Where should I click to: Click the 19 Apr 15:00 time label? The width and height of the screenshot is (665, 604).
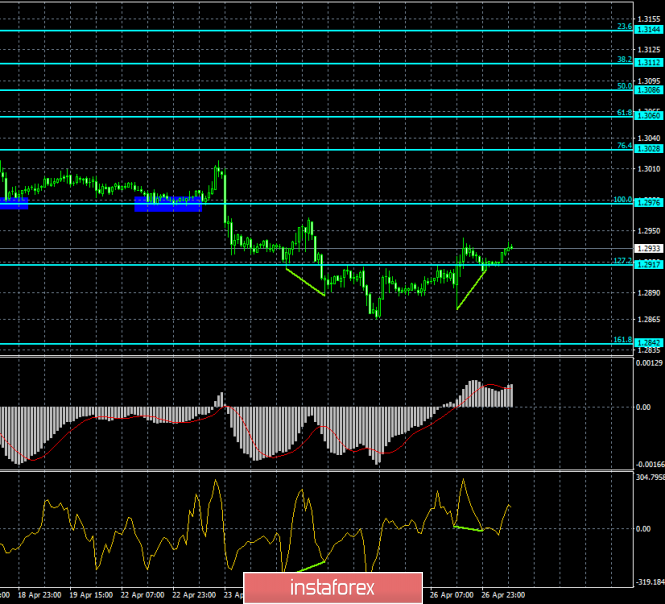(x=91, y=595)
